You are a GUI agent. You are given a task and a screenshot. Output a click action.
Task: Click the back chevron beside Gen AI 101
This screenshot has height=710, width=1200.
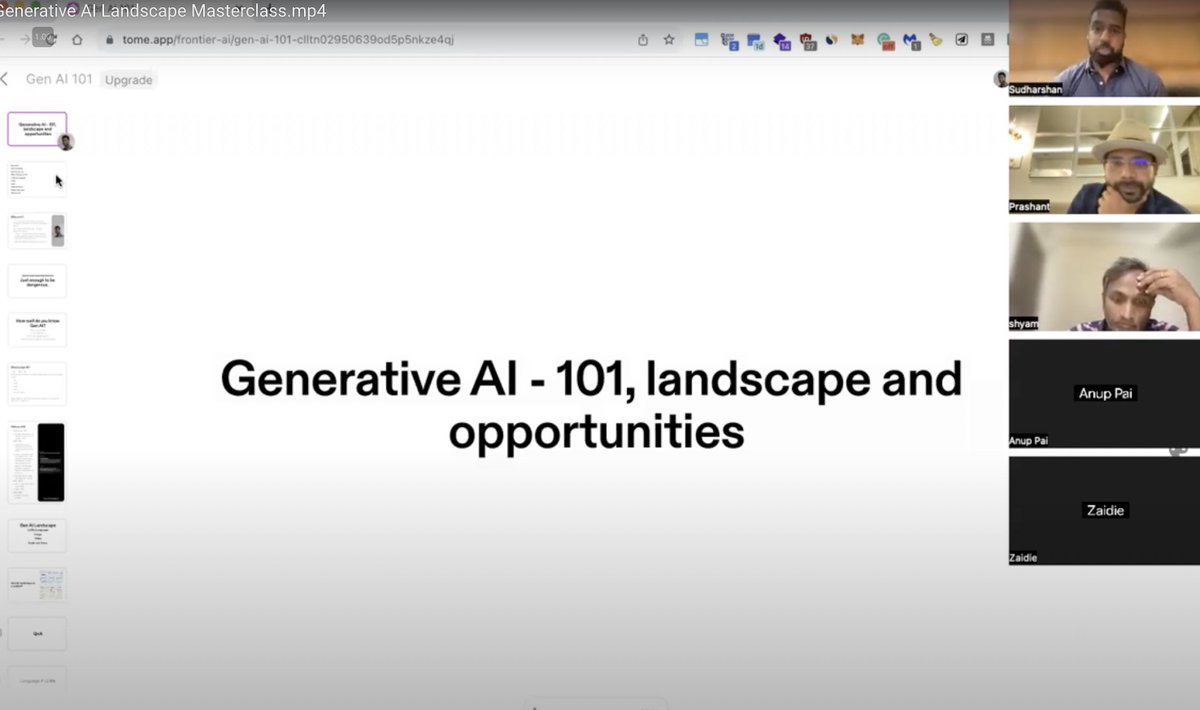(x=5, y=79)
